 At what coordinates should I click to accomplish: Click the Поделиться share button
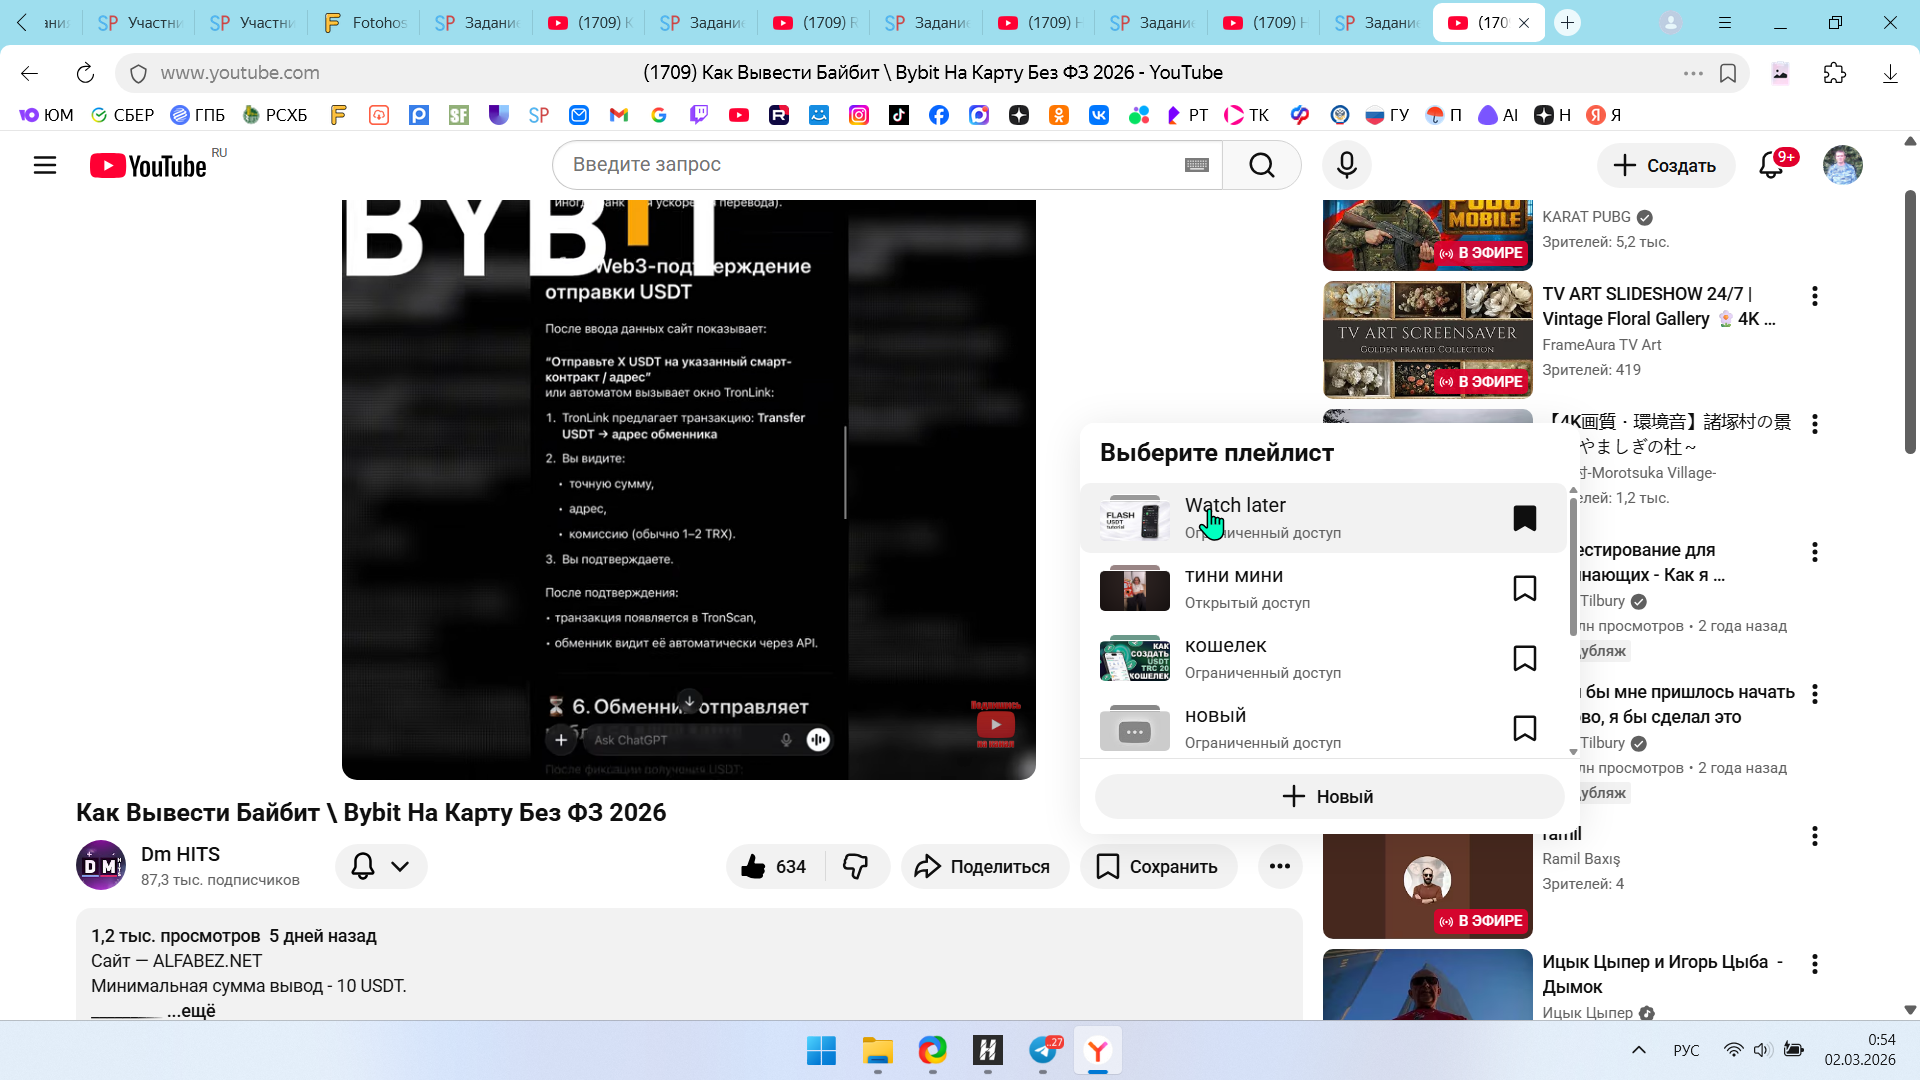tap(984, 867)
